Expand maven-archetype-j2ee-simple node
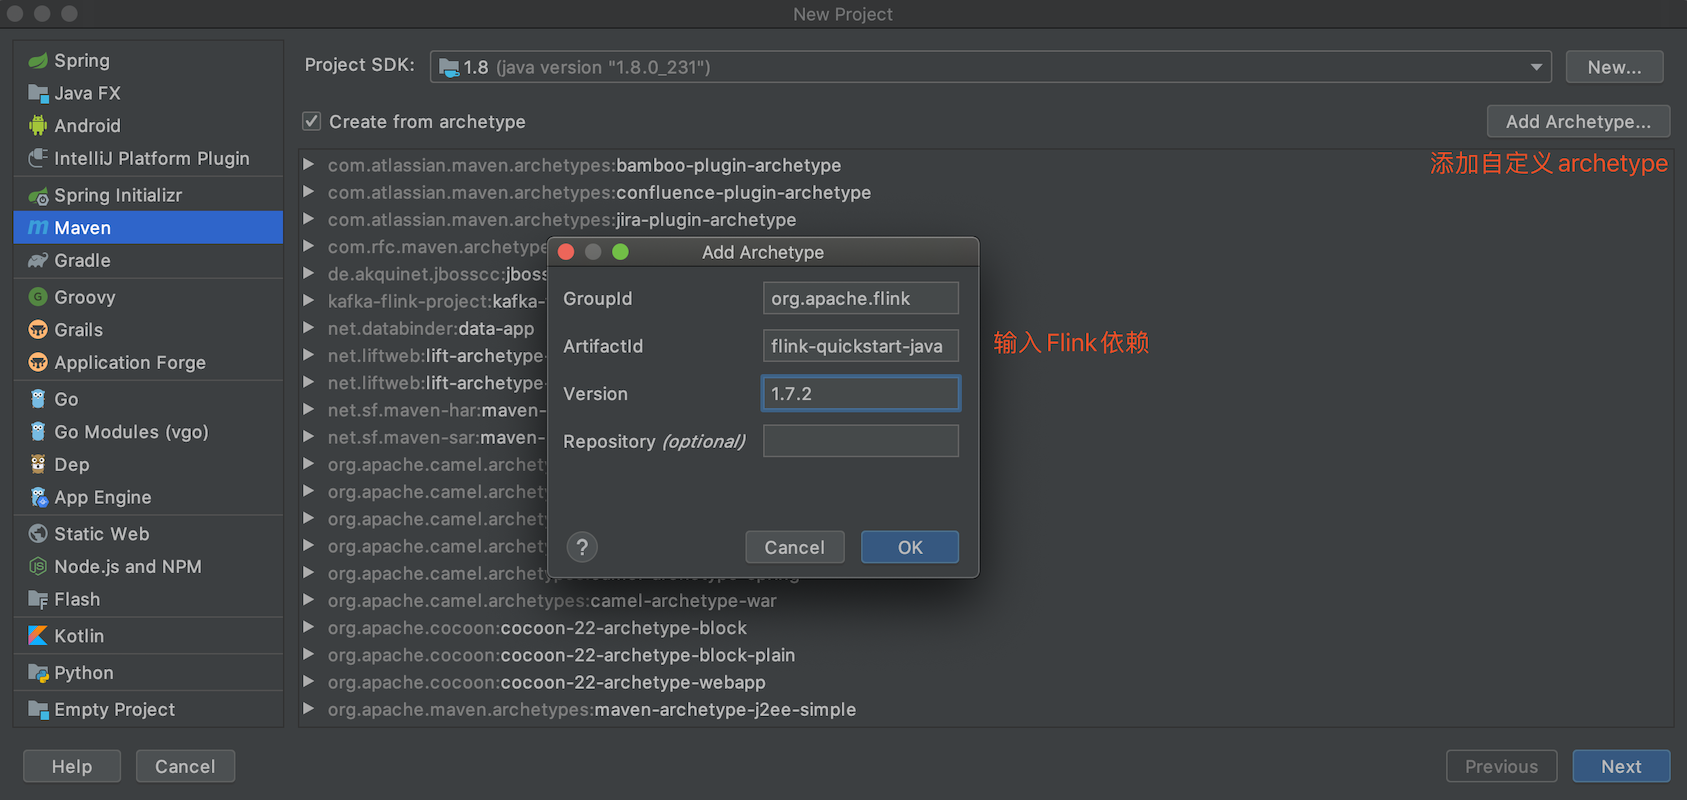 tap(309, 709)
